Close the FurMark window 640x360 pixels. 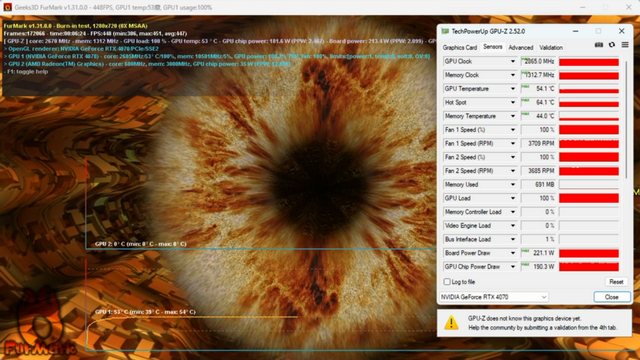point(629,7)
